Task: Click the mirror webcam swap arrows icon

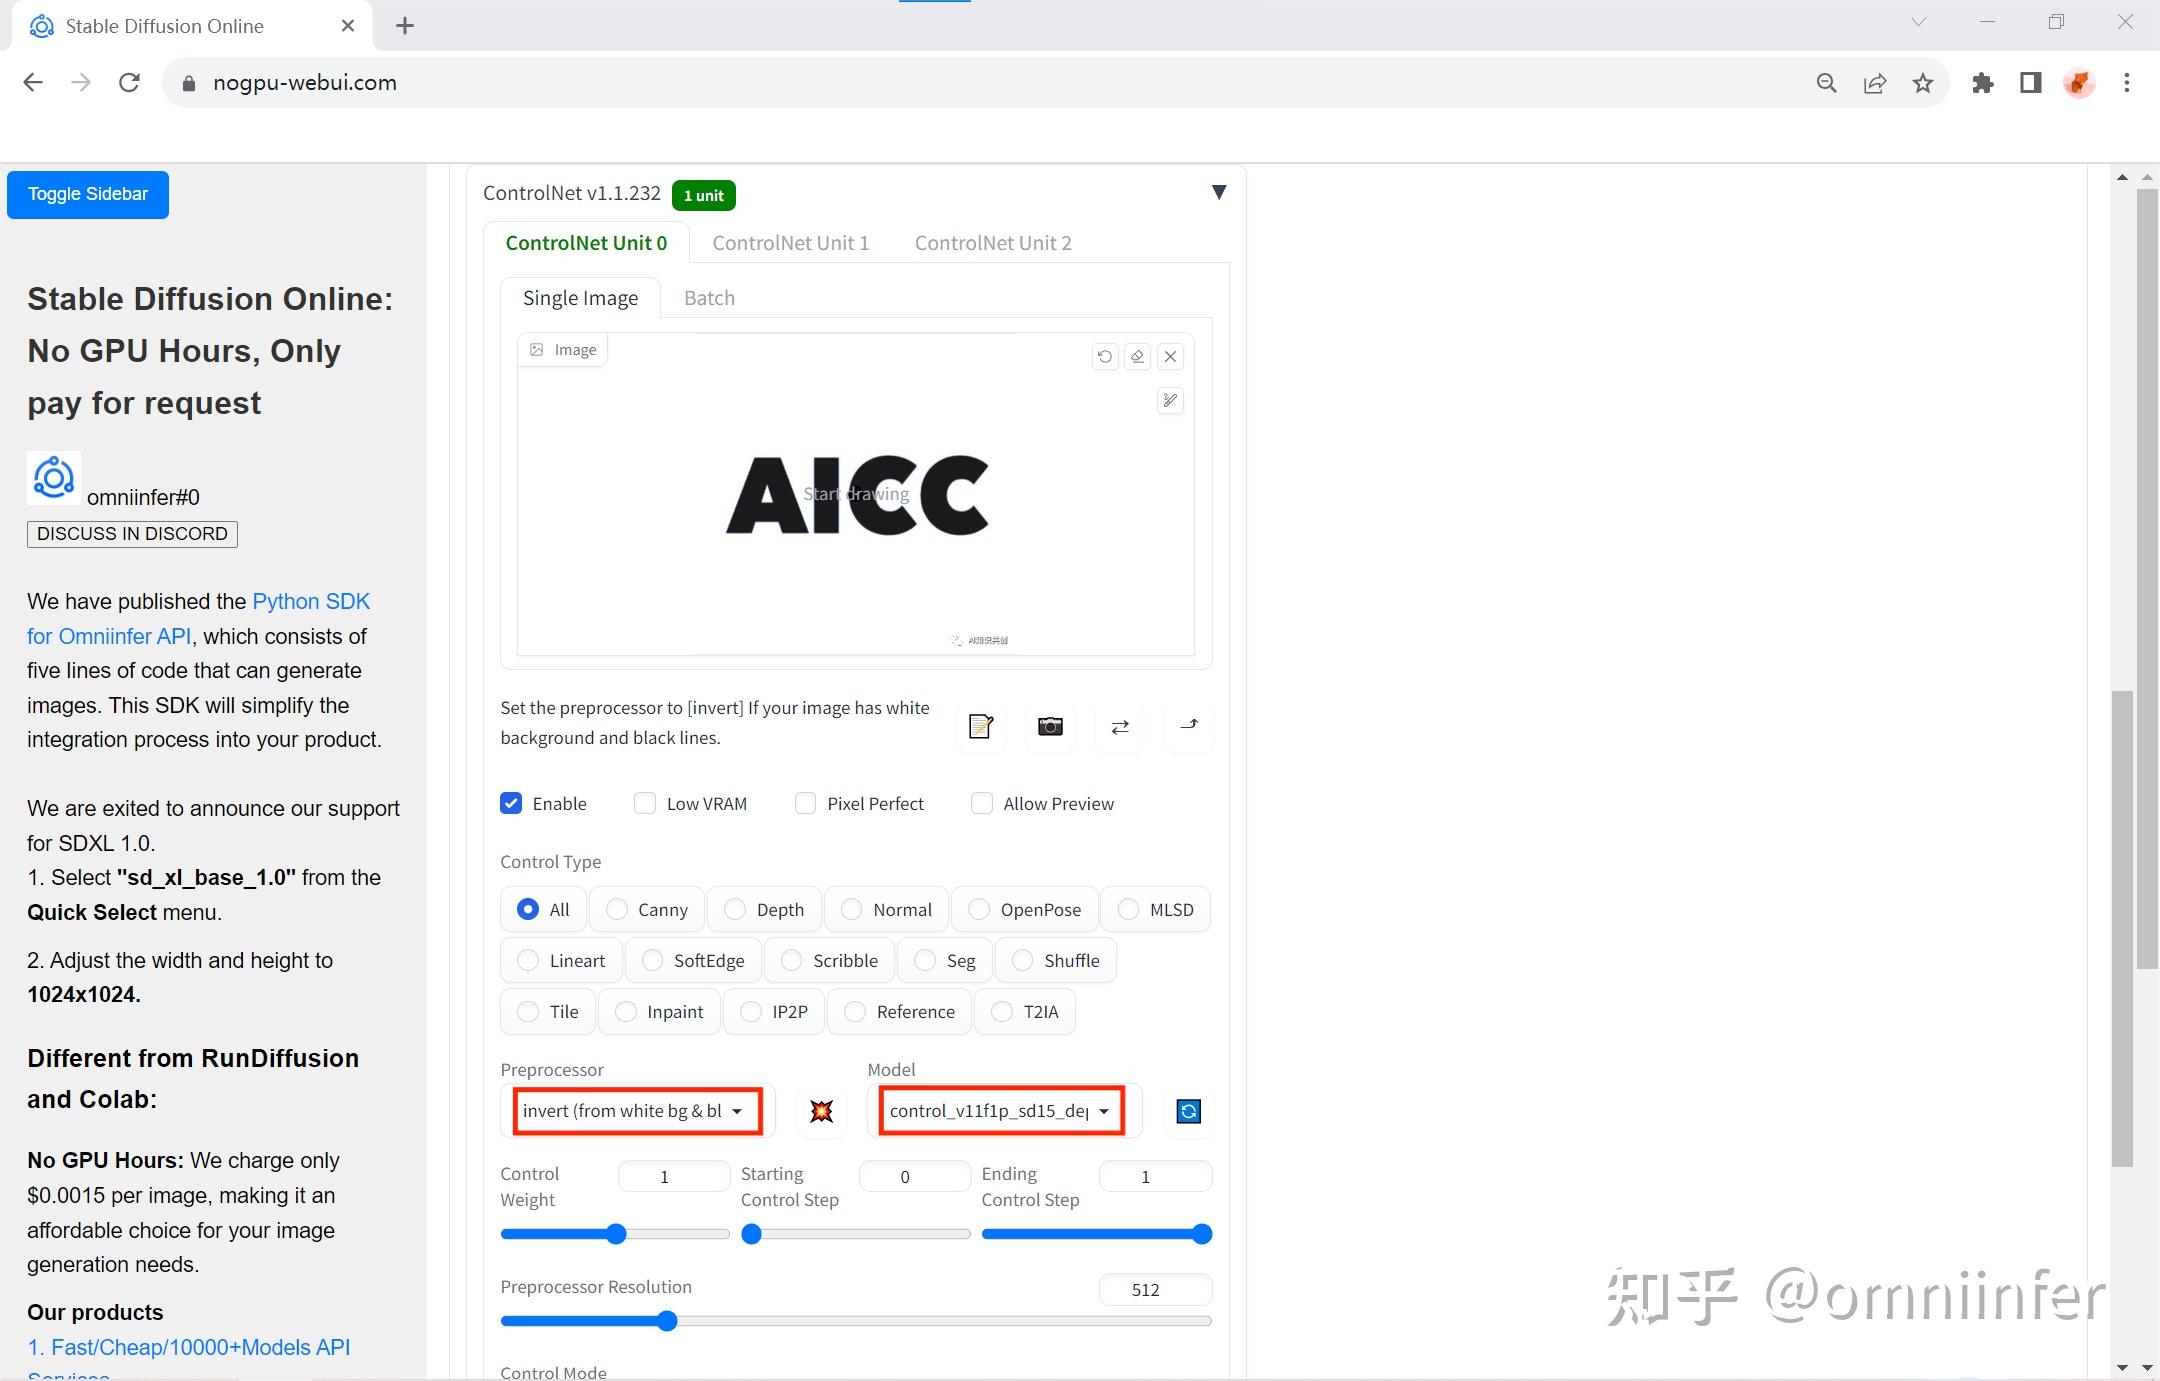Action: pyautogui.click(x=1120, y=727)
